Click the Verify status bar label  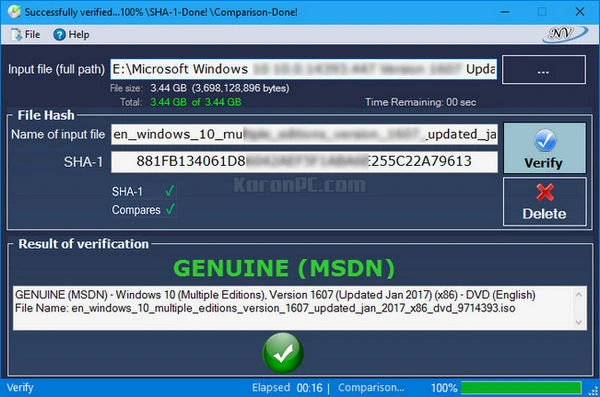[x=20, y=388]
